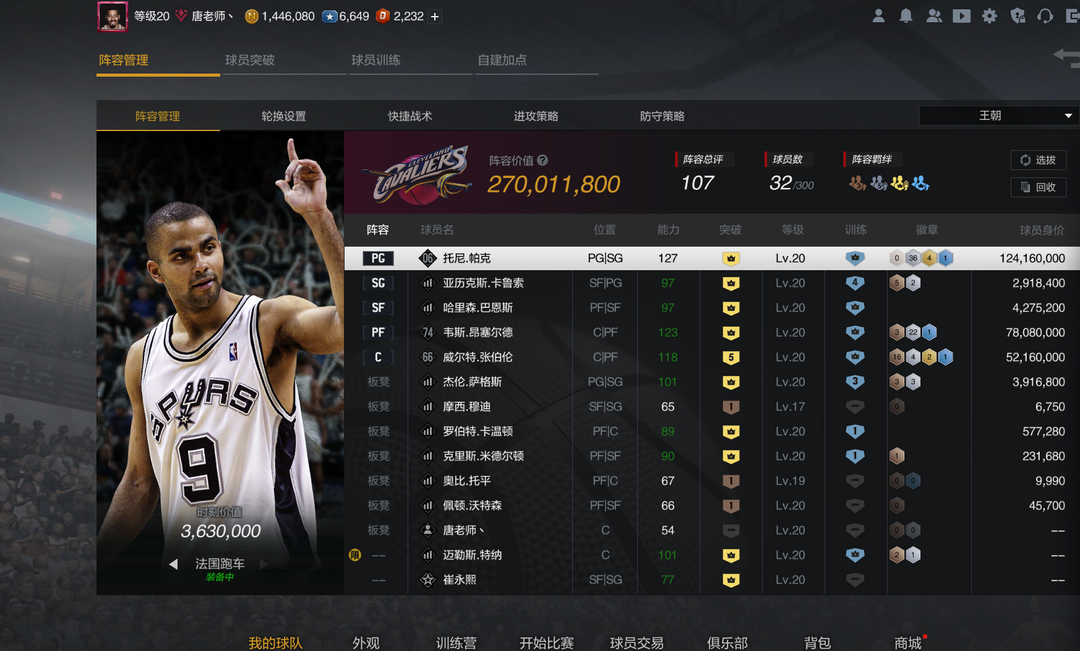This screenshot has width=1080, height=651.
Task: Open the 王朝 lineup dropdown
Action: click(998, 116)
